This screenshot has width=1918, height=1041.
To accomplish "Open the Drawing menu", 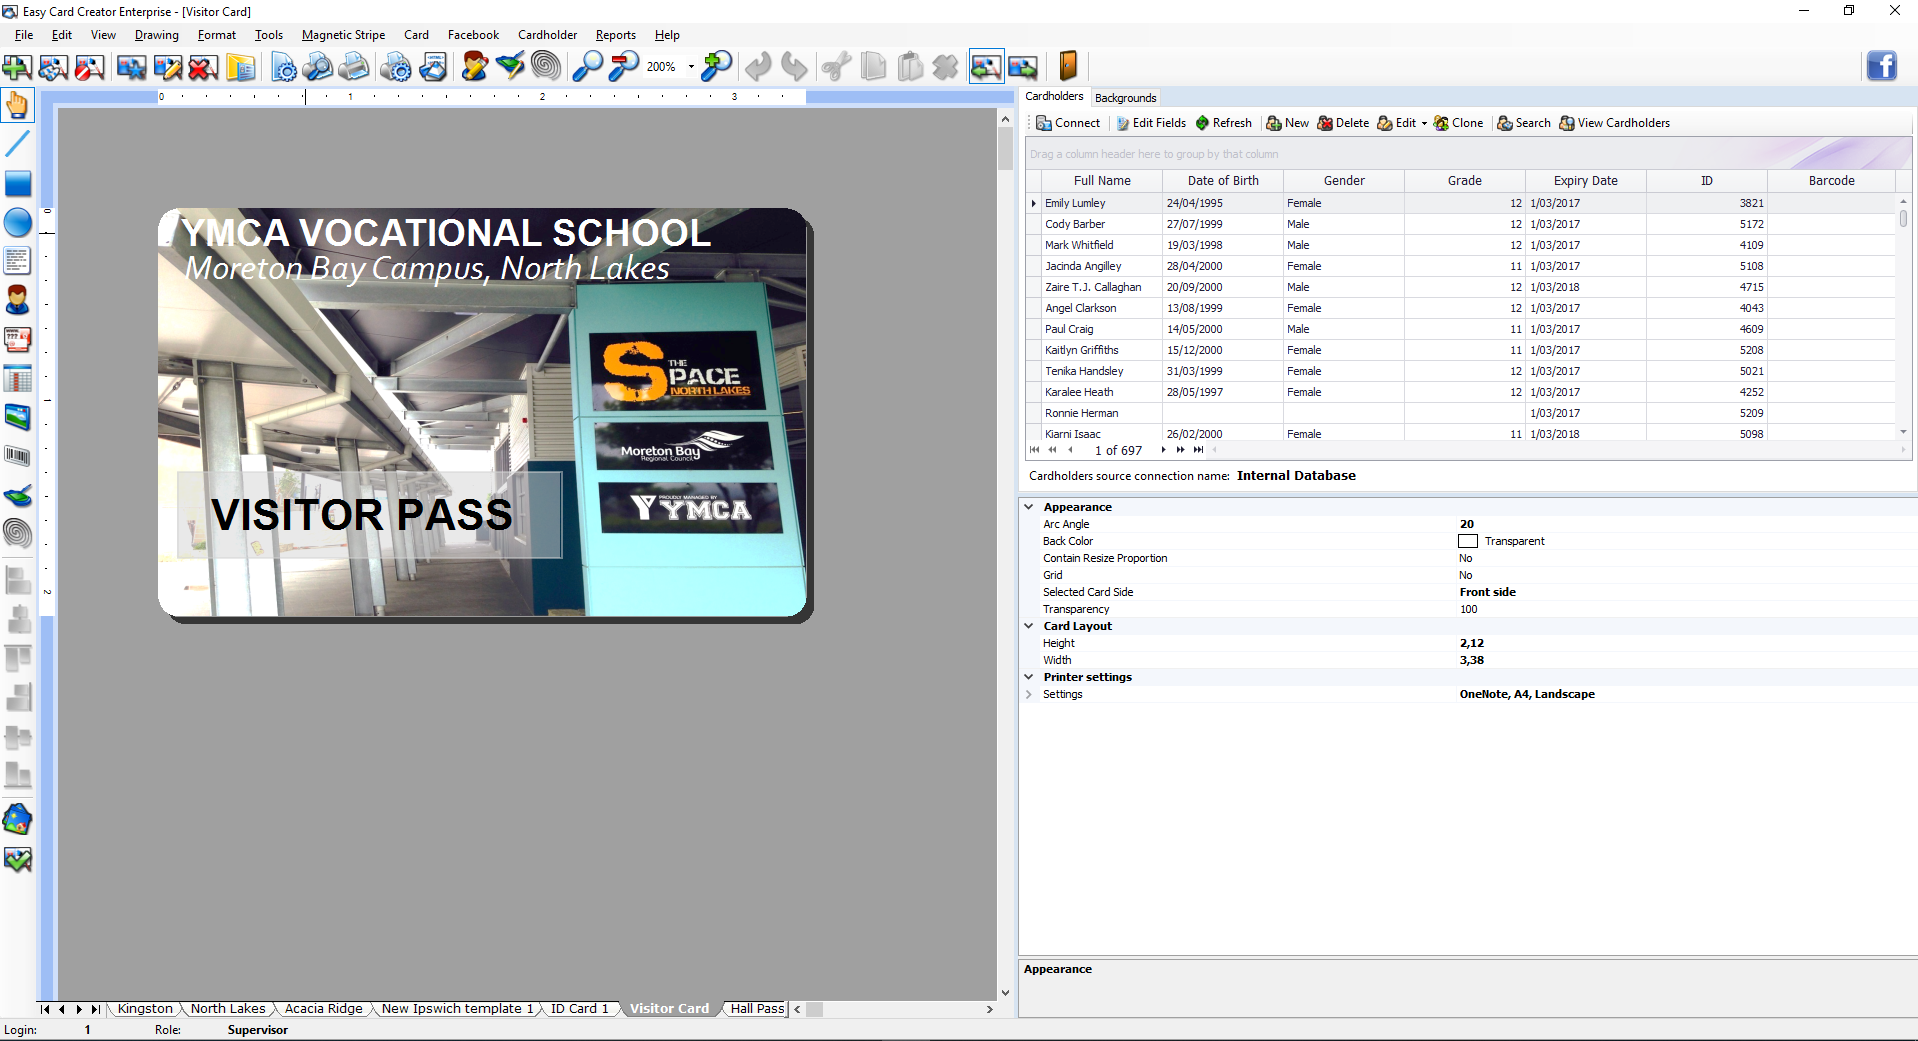I will pos(157,35).
